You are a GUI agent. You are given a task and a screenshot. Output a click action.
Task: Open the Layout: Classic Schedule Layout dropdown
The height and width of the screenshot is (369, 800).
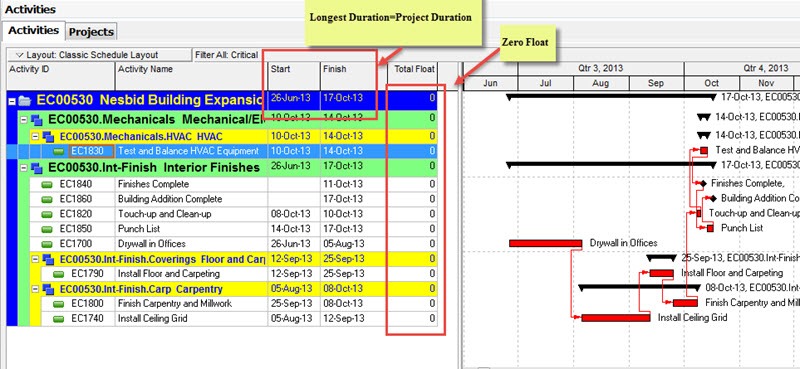pyautogui.click(x=99, y=55)
